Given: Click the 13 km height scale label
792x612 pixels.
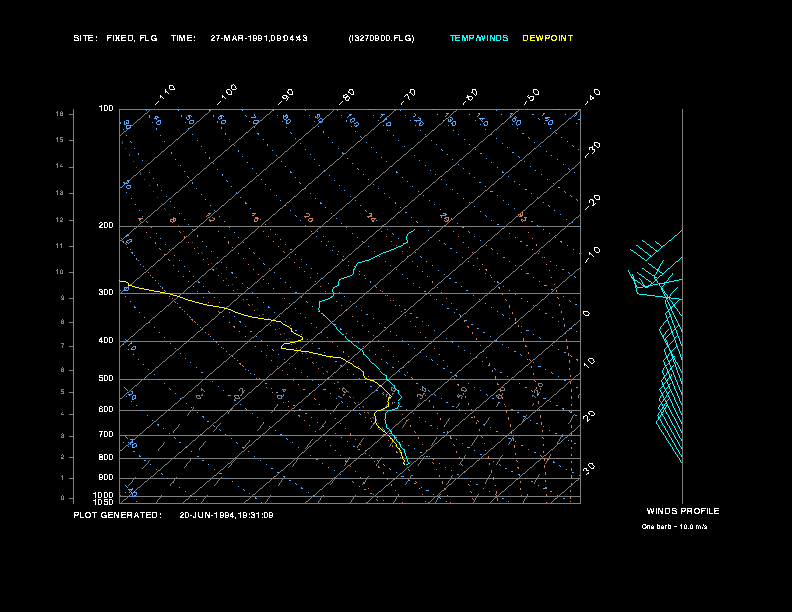Looking at the screenshot, I should 60,193.
